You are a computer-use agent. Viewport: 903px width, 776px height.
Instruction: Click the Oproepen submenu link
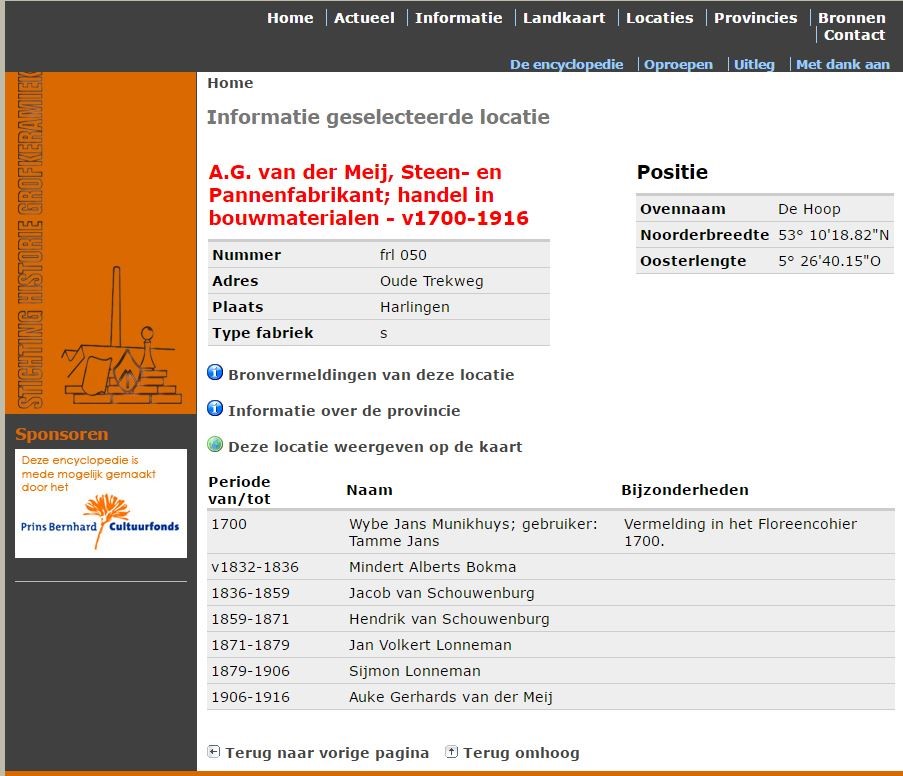point(678,64)
